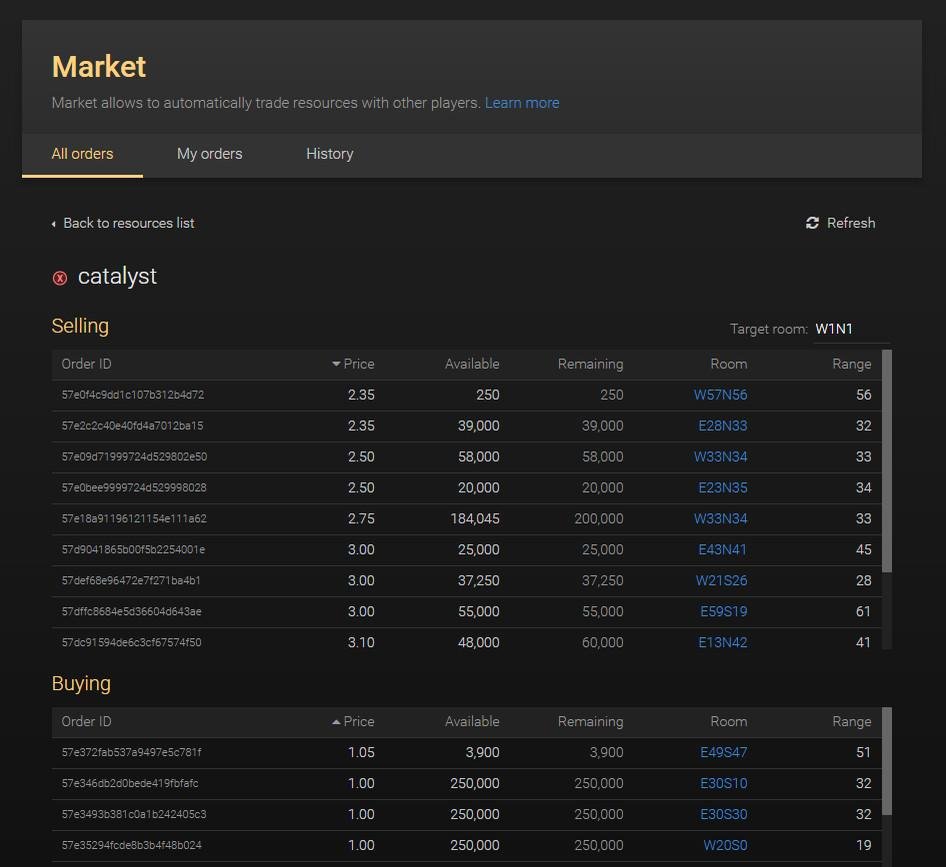This screenshot has height=867, width=946.
Task: Open the History tab
Action: pos(329,154)
